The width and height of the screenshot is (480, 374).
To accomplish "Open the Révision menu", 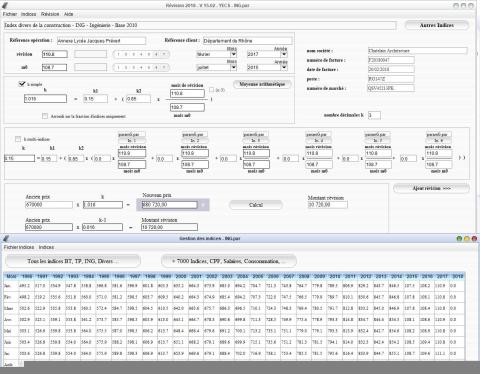I will coord(50,14).
